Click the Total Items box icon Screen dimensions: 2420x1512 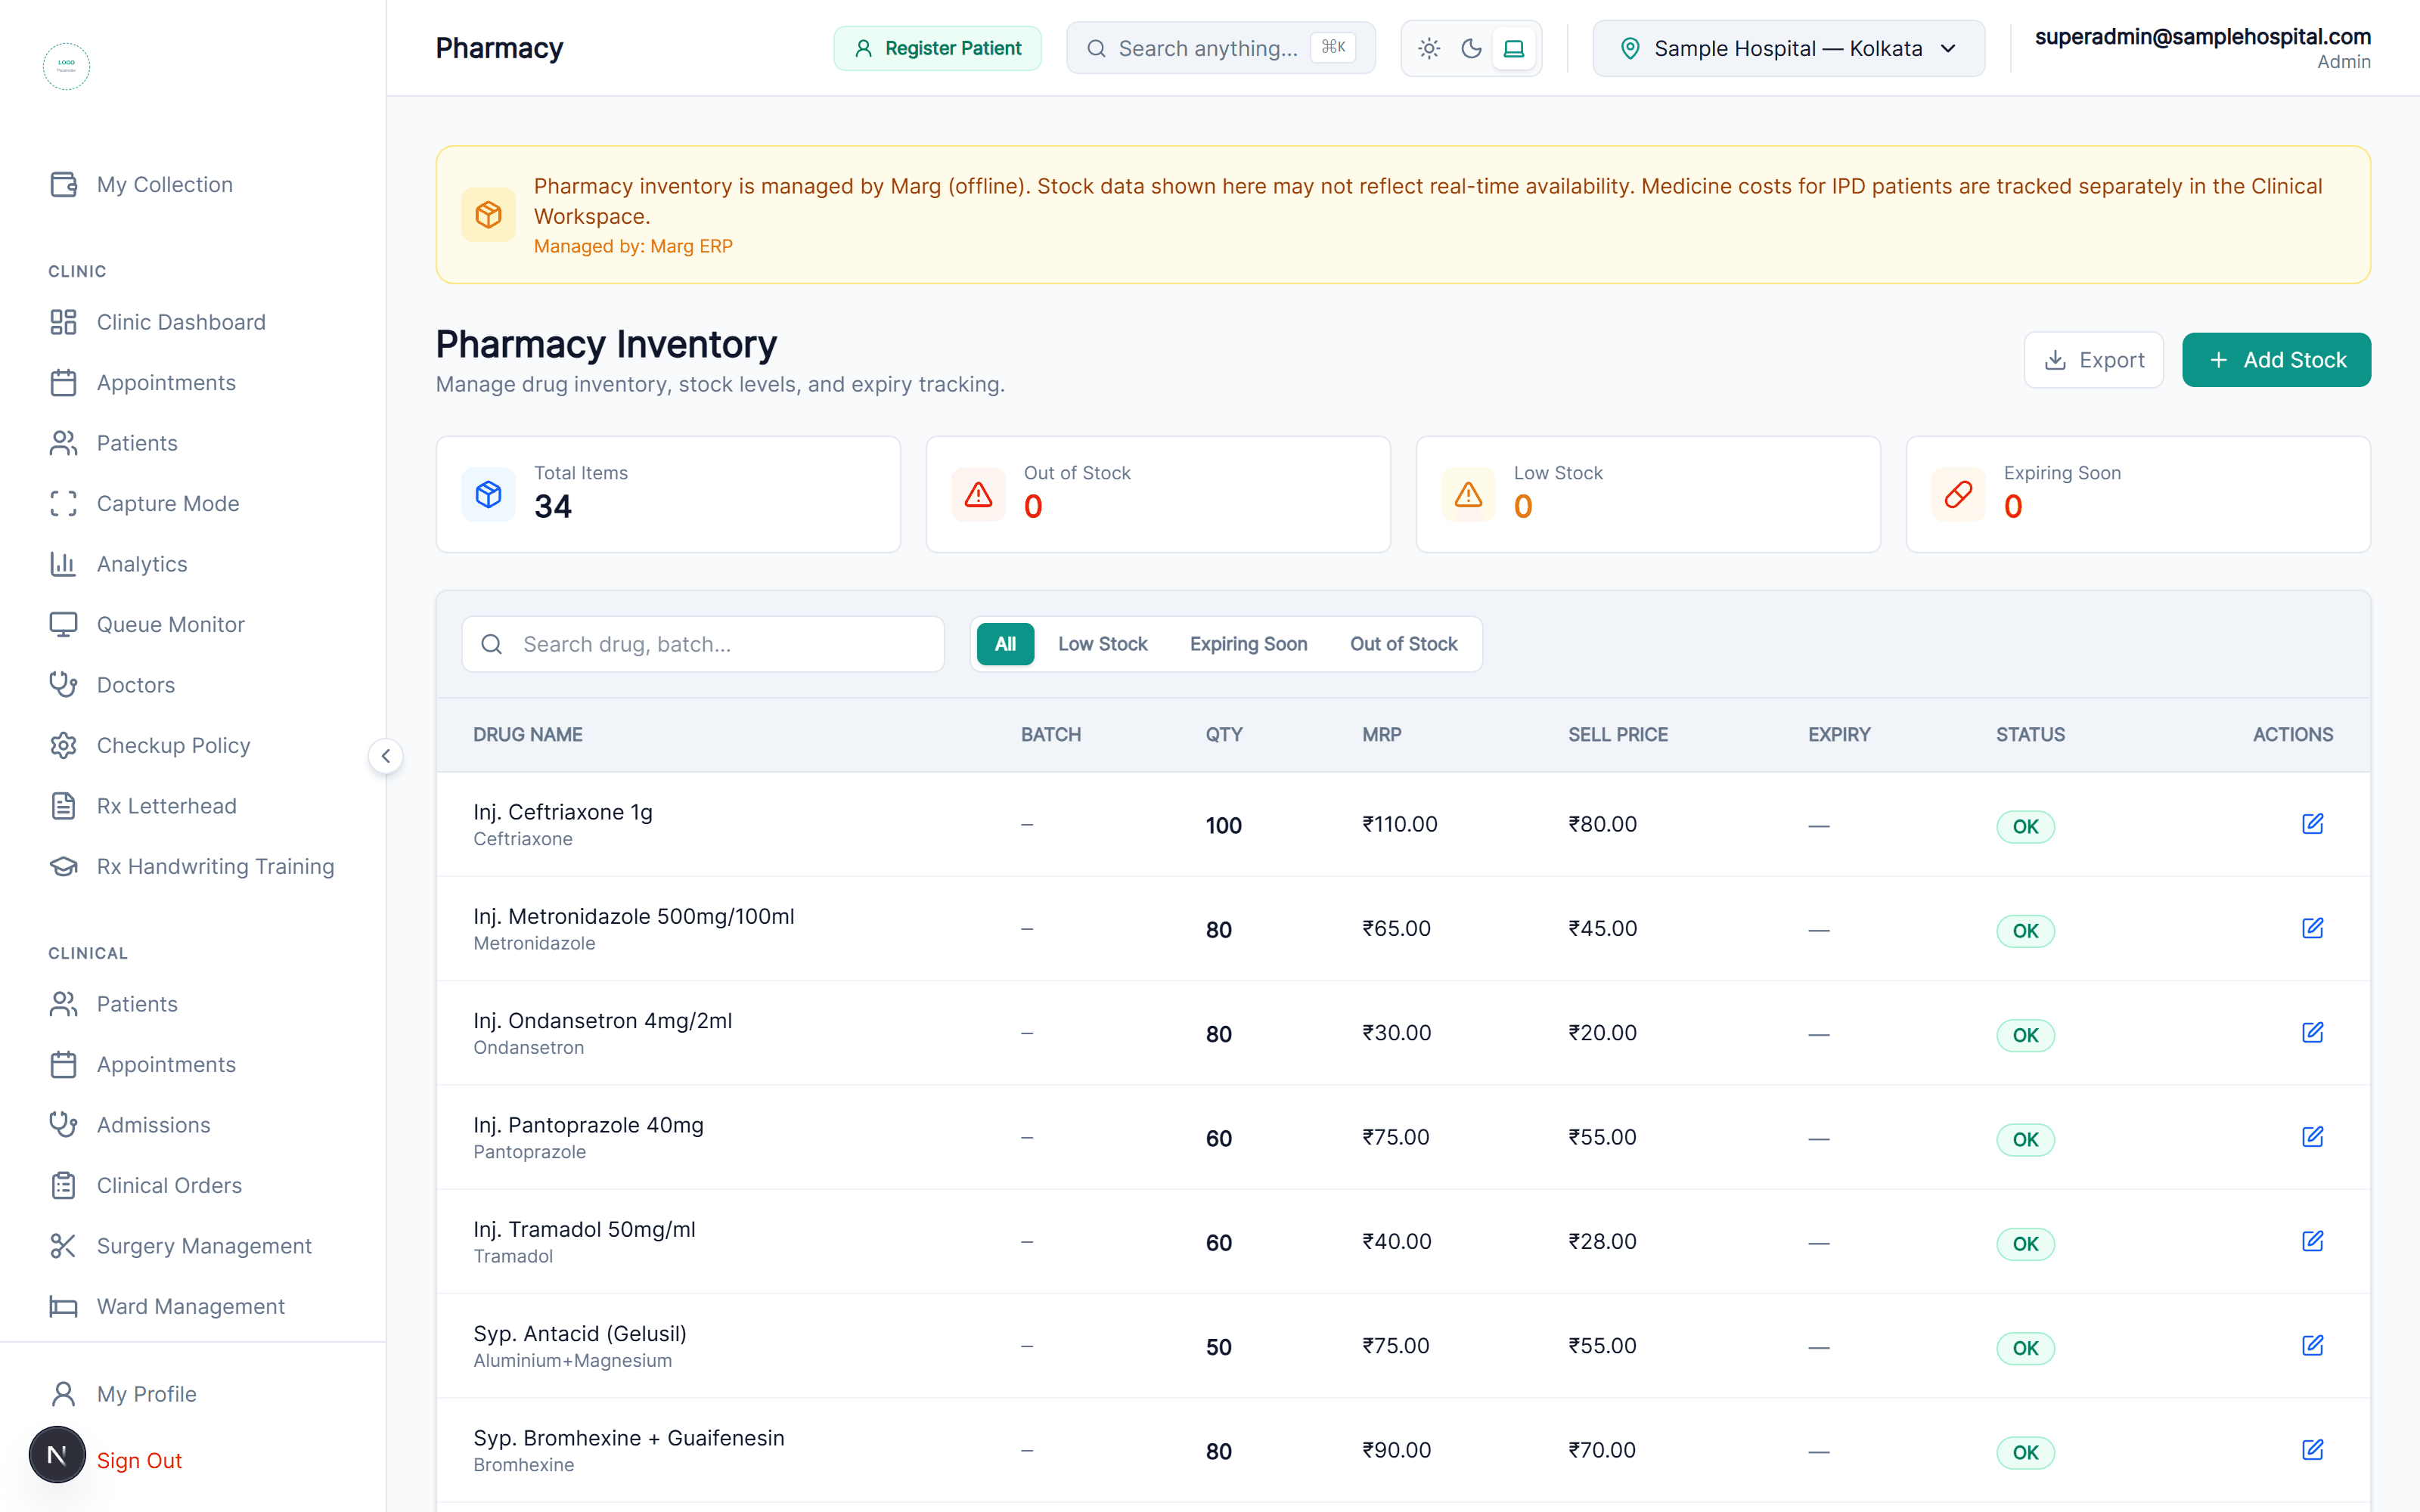(x=488, y=494)
